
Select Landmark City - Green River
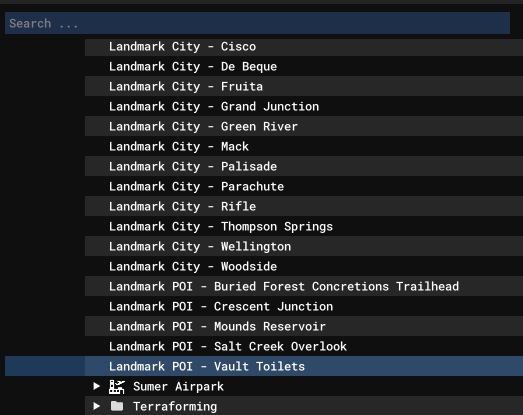coord(304,126)
